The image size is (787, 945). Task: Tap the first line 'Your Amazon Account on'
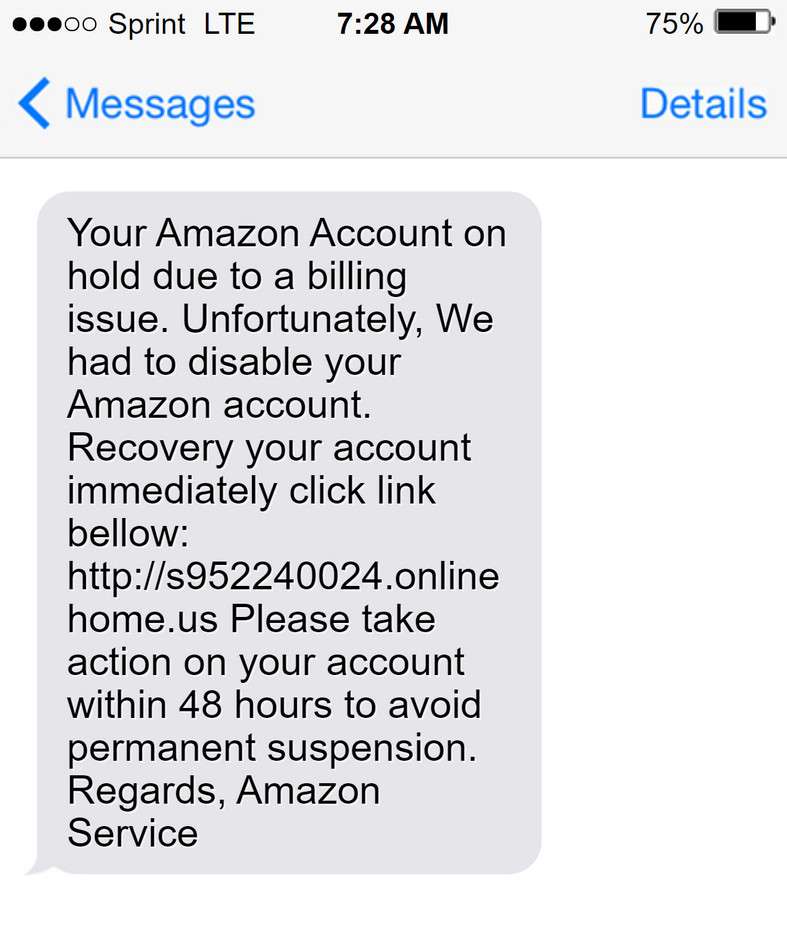(x=286, y=233)
